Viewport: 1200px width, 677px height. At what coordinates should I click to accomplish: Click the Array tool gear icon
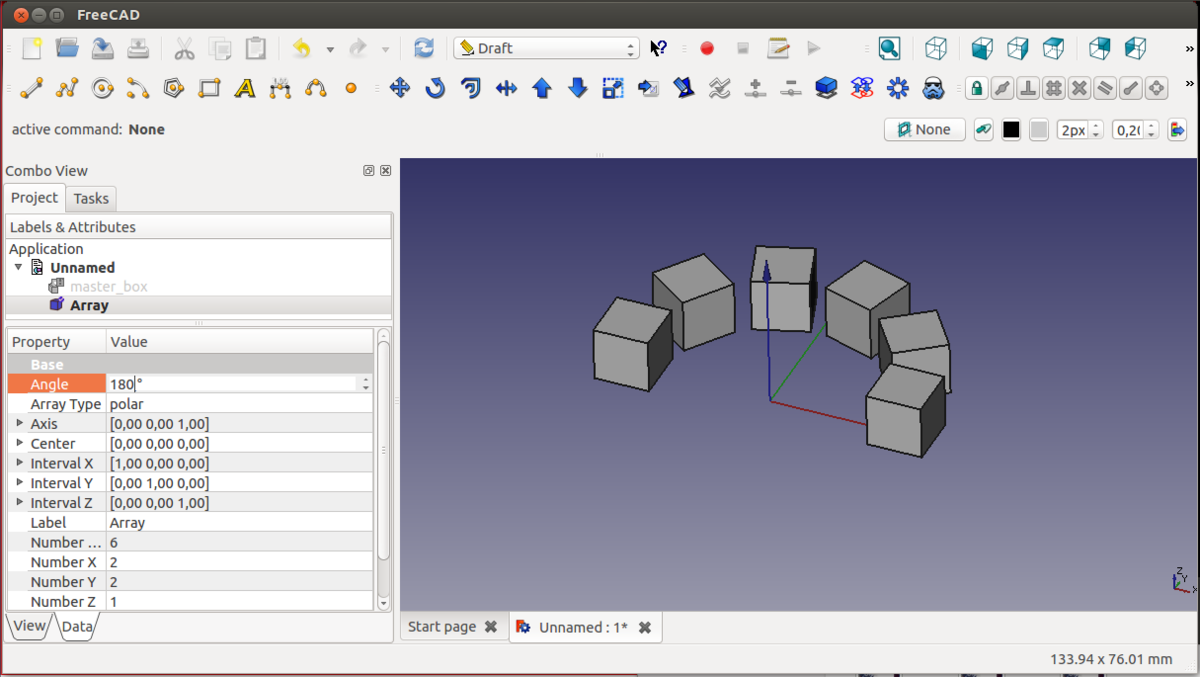click(x=897, y=88)
